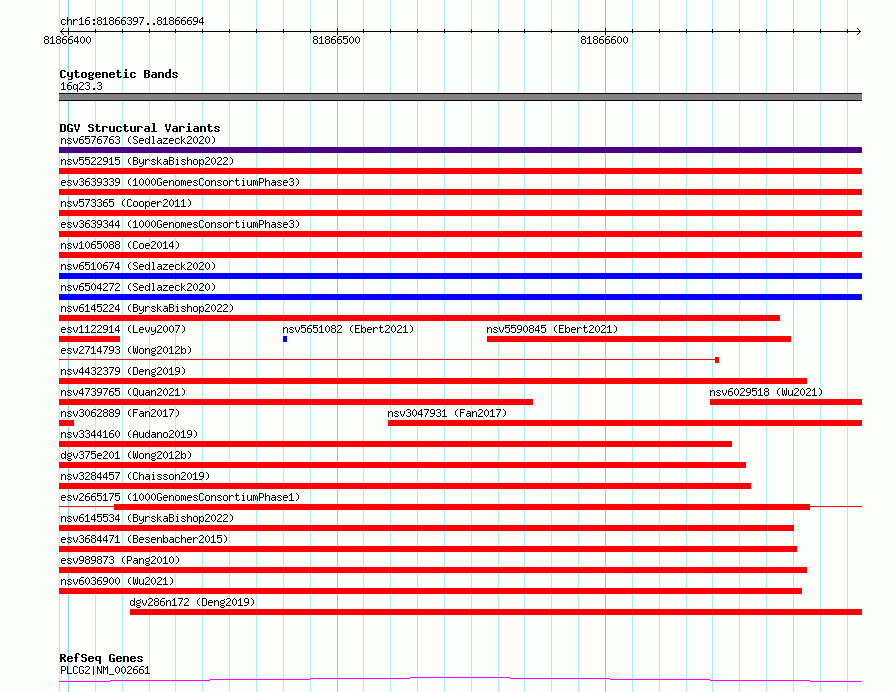Click the red bar under nsv6029518
The height and width of the screenshot is (692, 890).
coord(786,402)
